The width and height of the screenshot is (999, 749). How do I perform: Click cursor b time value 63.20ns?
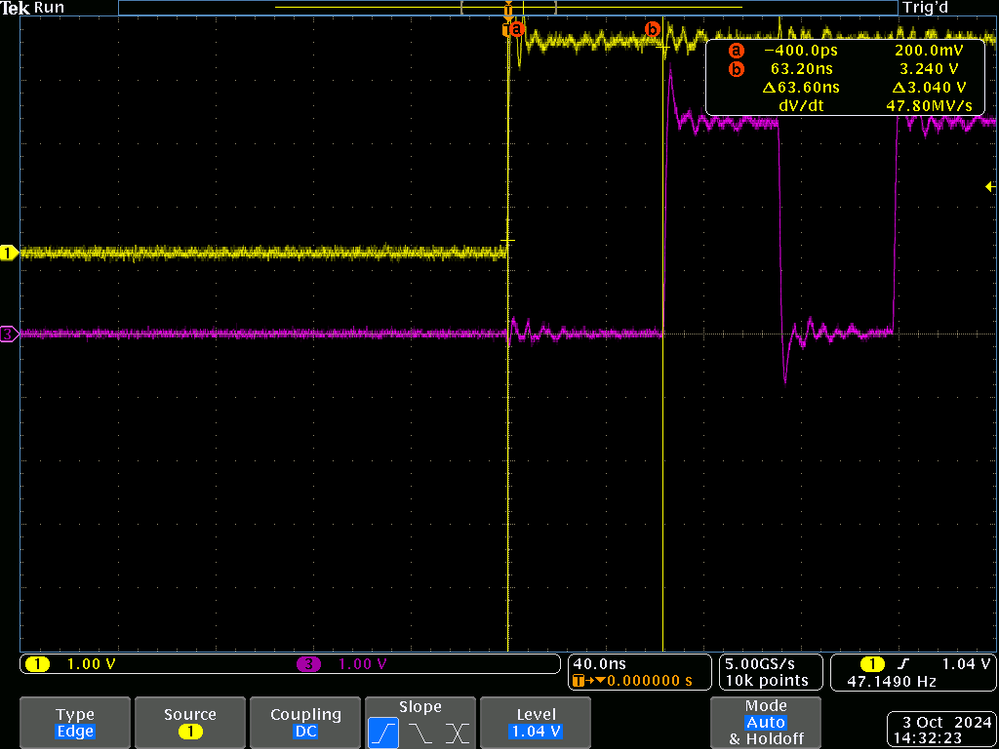click(x=803, y=69)
